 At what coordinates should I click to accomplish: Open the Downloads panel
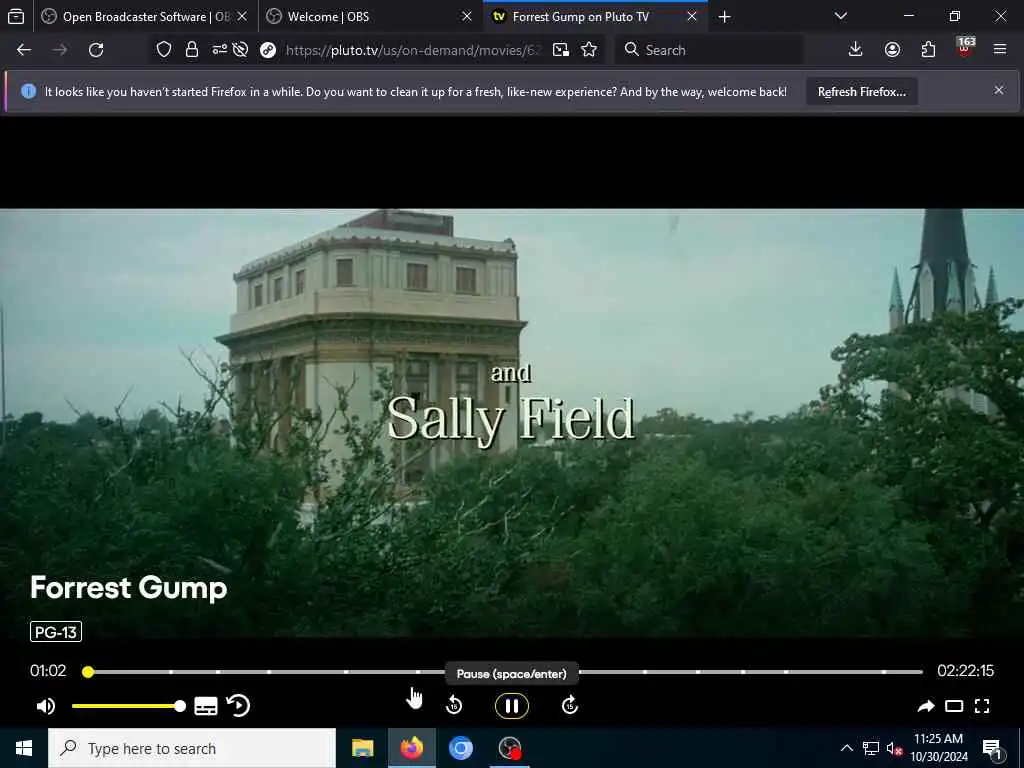click(x=855, y=49)
